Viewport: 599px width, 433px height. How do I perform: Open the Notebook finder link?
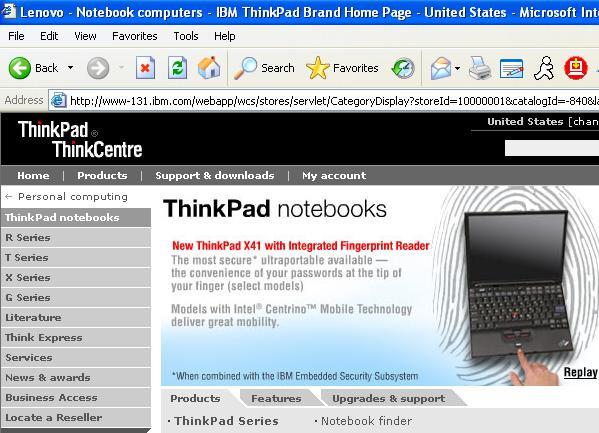pos(366,421)
